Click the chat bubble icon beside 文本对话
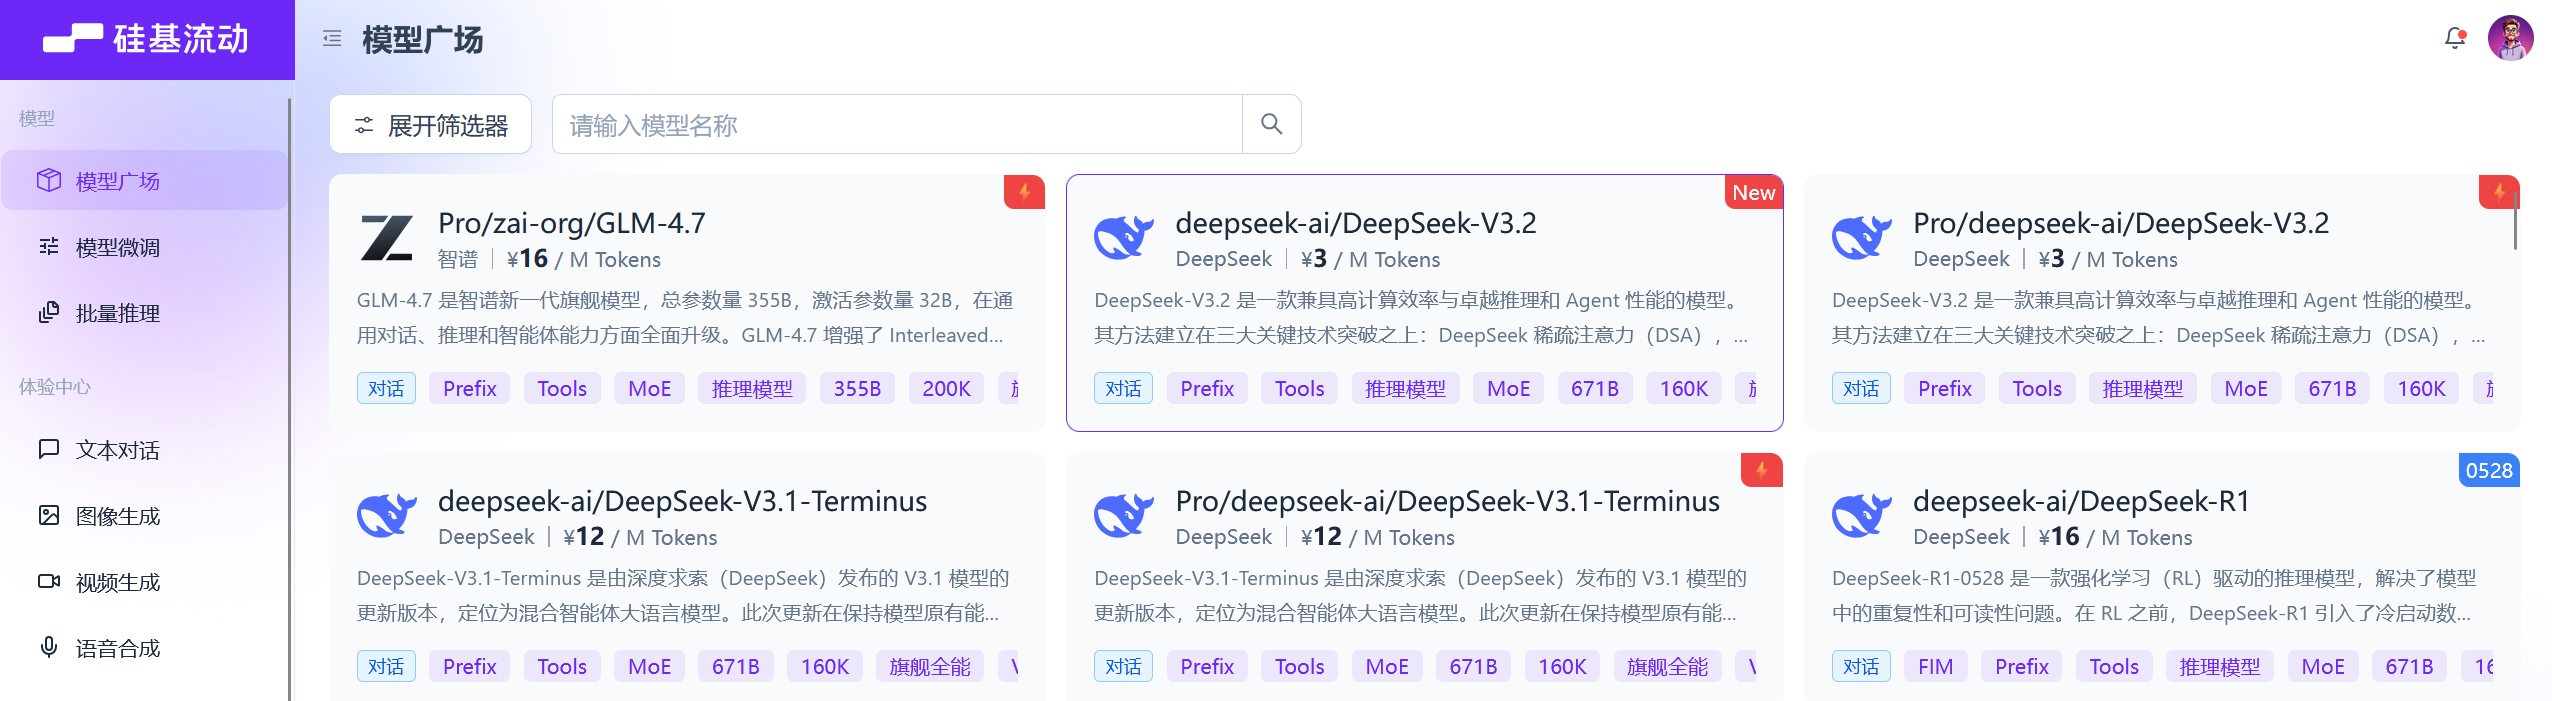 point(49,449)
